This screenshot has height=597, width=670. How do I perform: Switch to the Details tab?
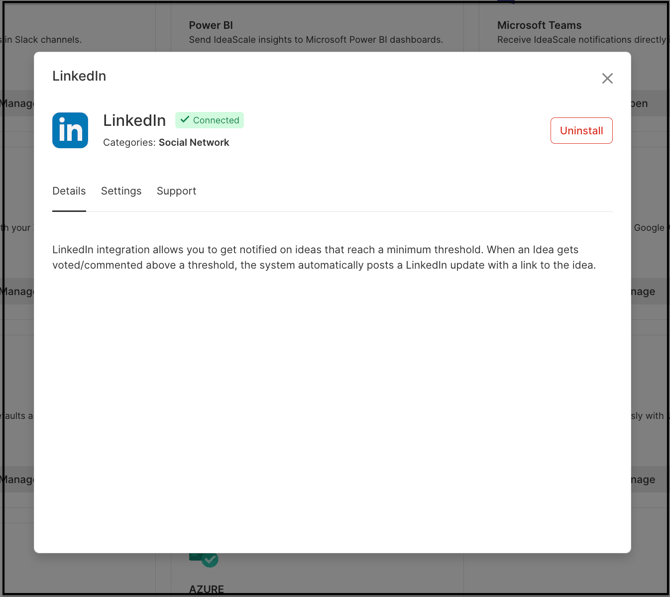pos(69,191)
